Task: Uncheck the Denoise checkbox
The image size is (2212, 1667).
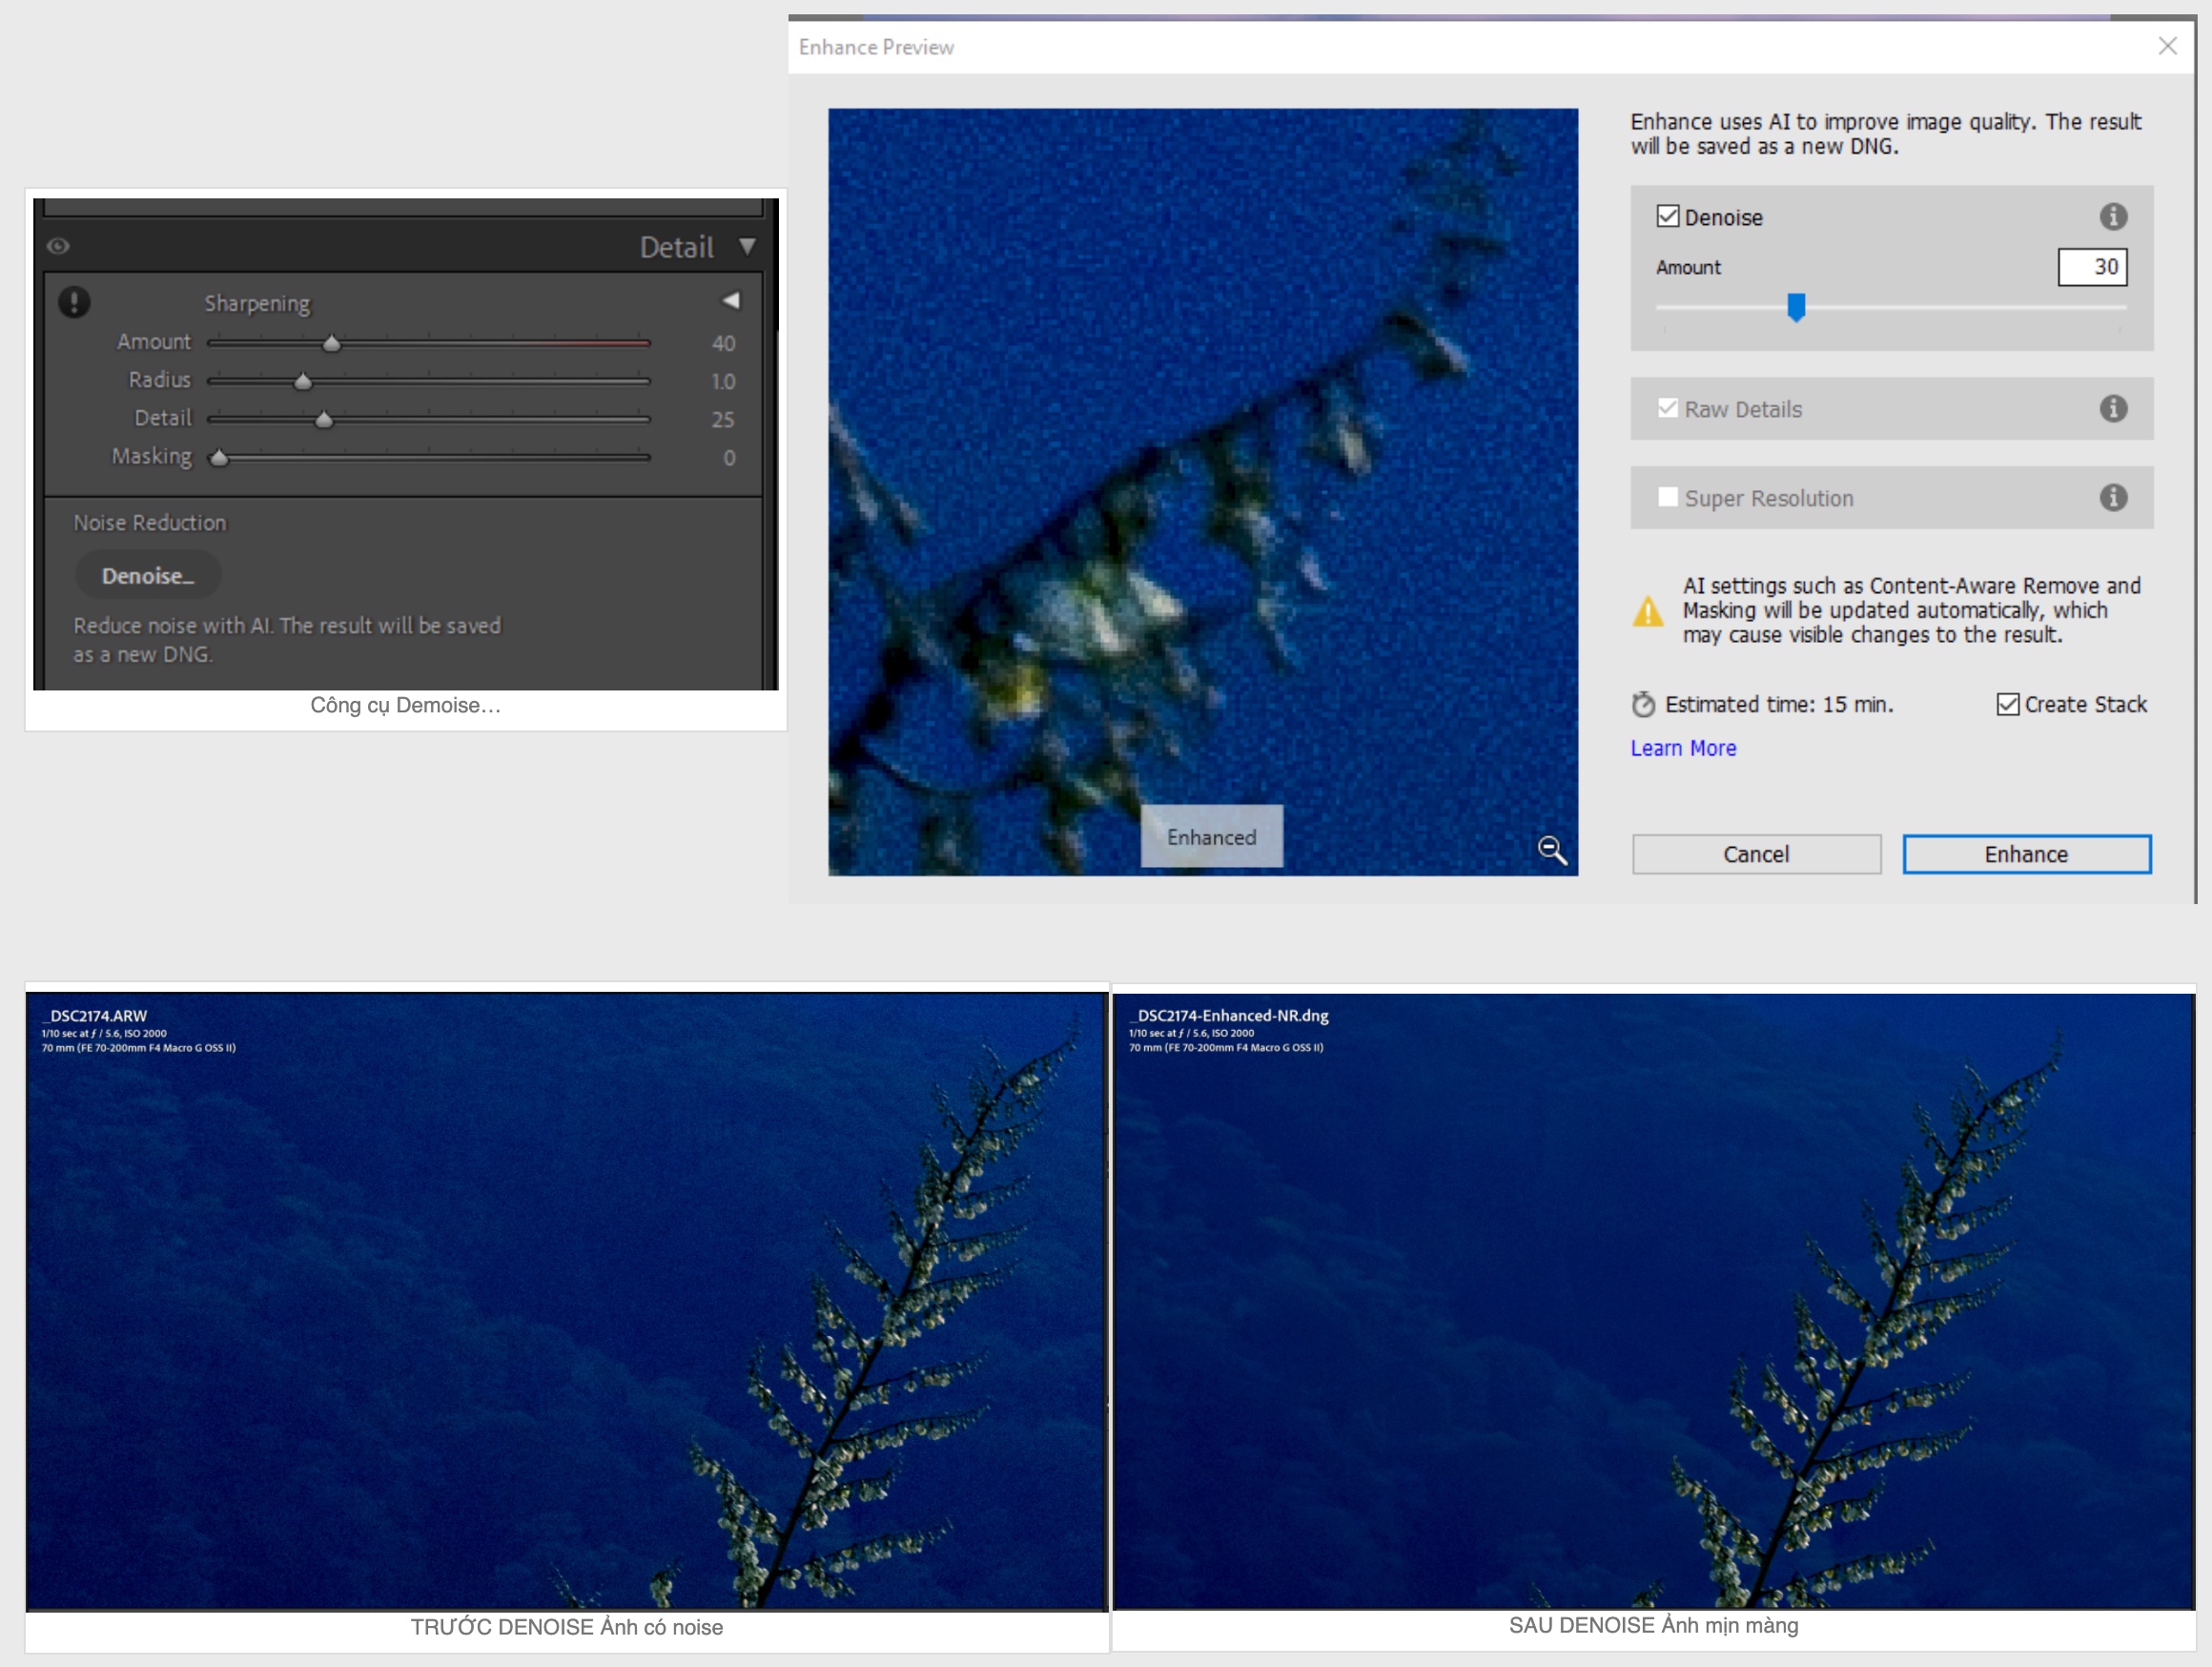Action: (x=1667, y=216)
